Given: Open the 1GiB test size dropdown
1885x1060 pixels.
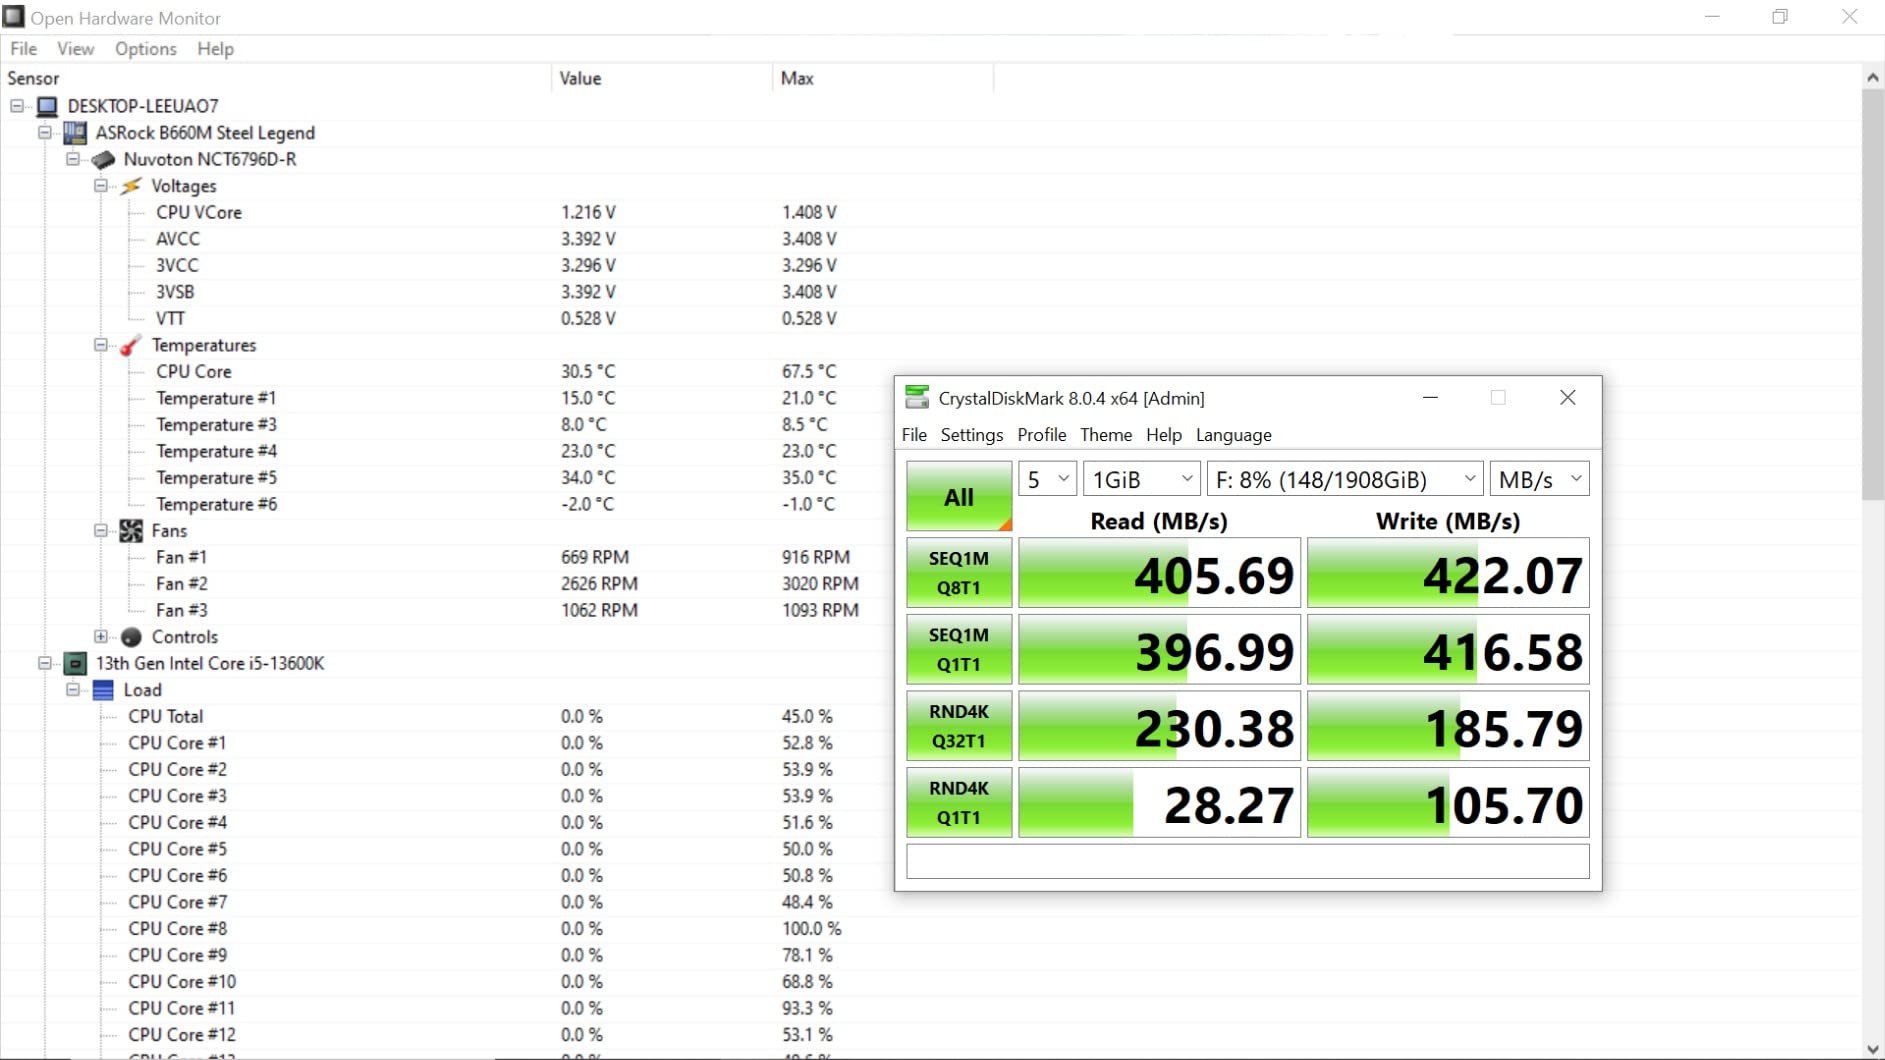Looking at the screenshot, I should tap(1141, 479).
